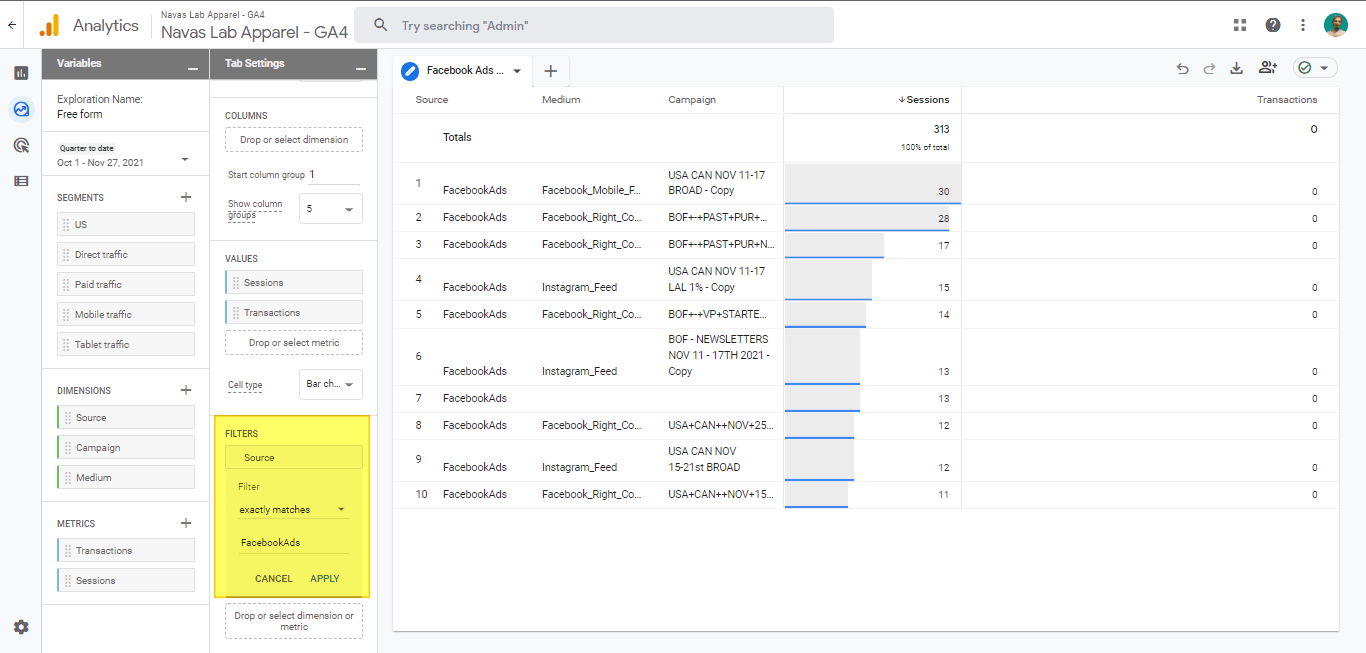Click the Campaign column header
Image resolution: width=1366 pixels, height=653 pixels.
pos(692,100)
